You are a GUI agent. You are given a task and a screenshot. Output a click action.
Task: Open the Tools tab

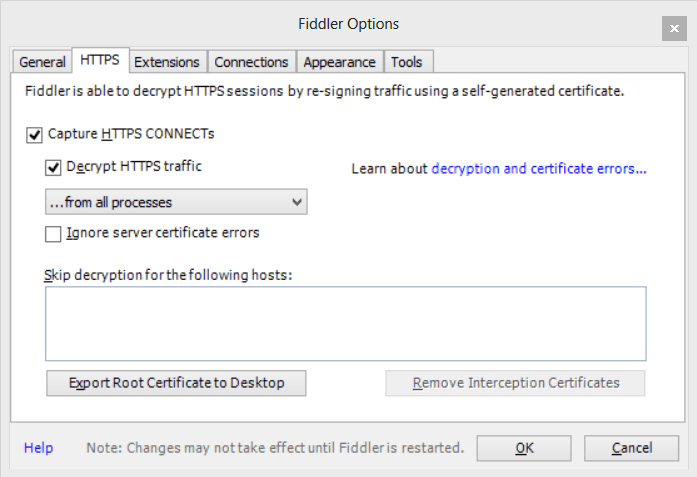(x=406, y=62)
